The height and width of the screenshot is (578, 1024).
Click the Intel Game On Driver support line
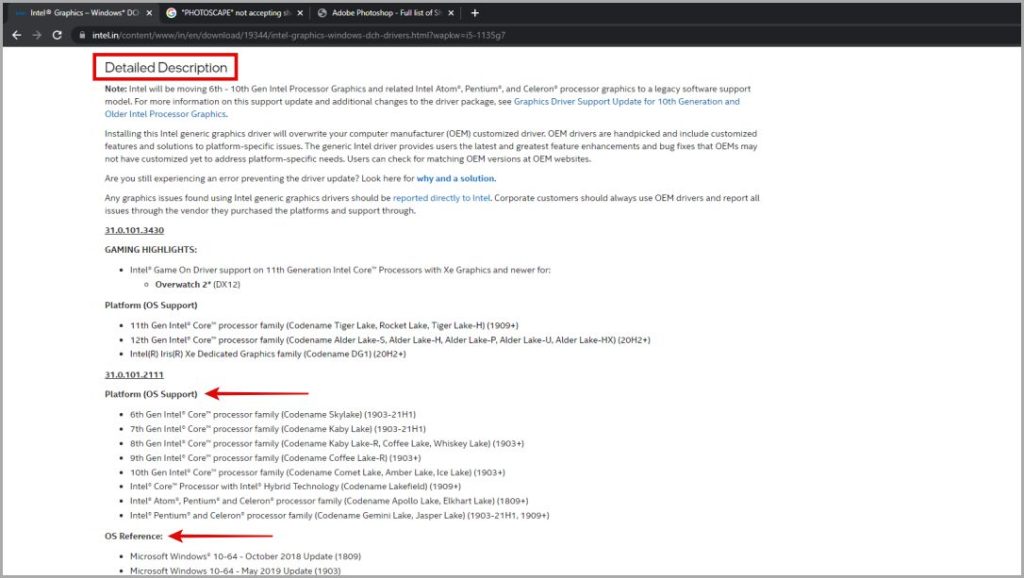(340, 270)
